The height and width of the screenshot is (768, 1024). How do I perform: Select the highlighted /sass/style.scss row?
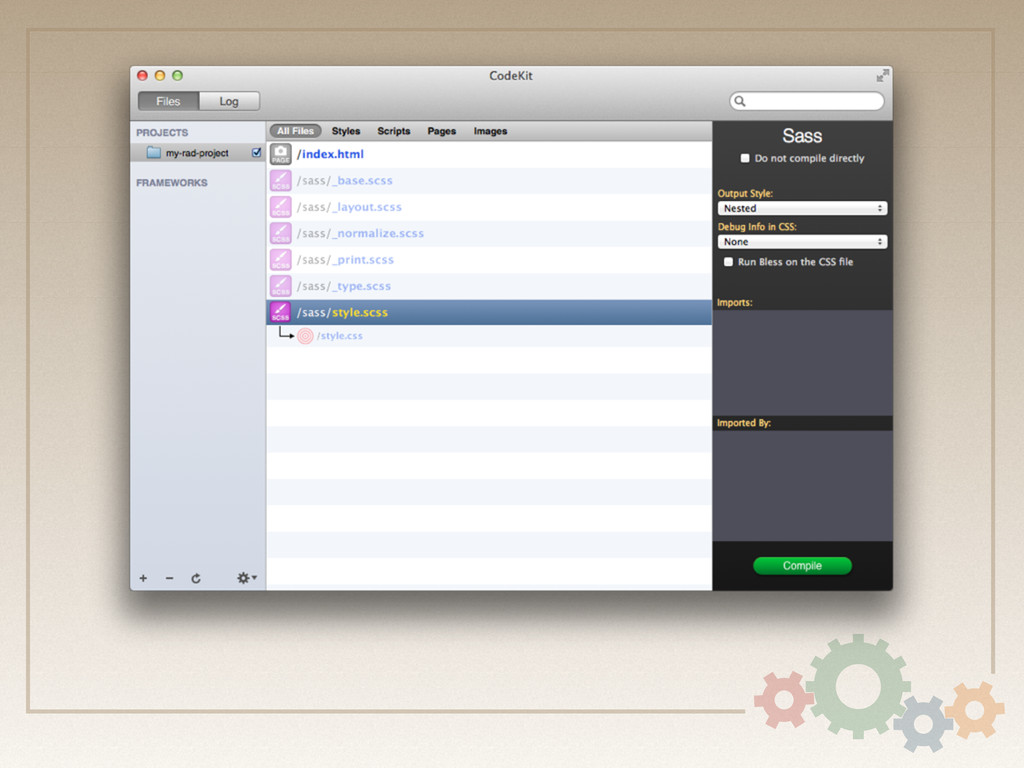tap(489, 312)
